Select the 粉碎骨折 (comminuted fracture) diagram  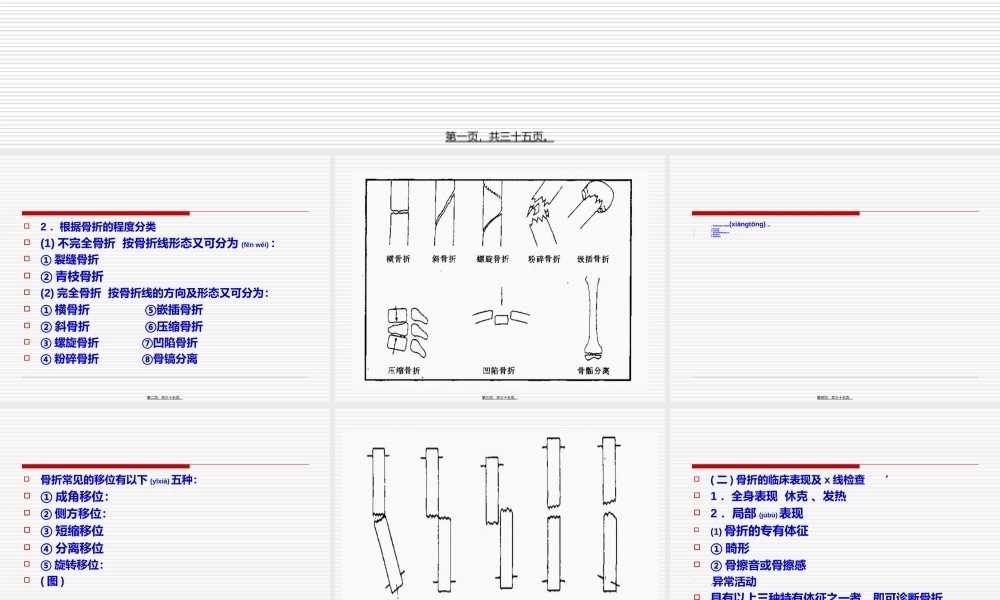pos(540,210)
